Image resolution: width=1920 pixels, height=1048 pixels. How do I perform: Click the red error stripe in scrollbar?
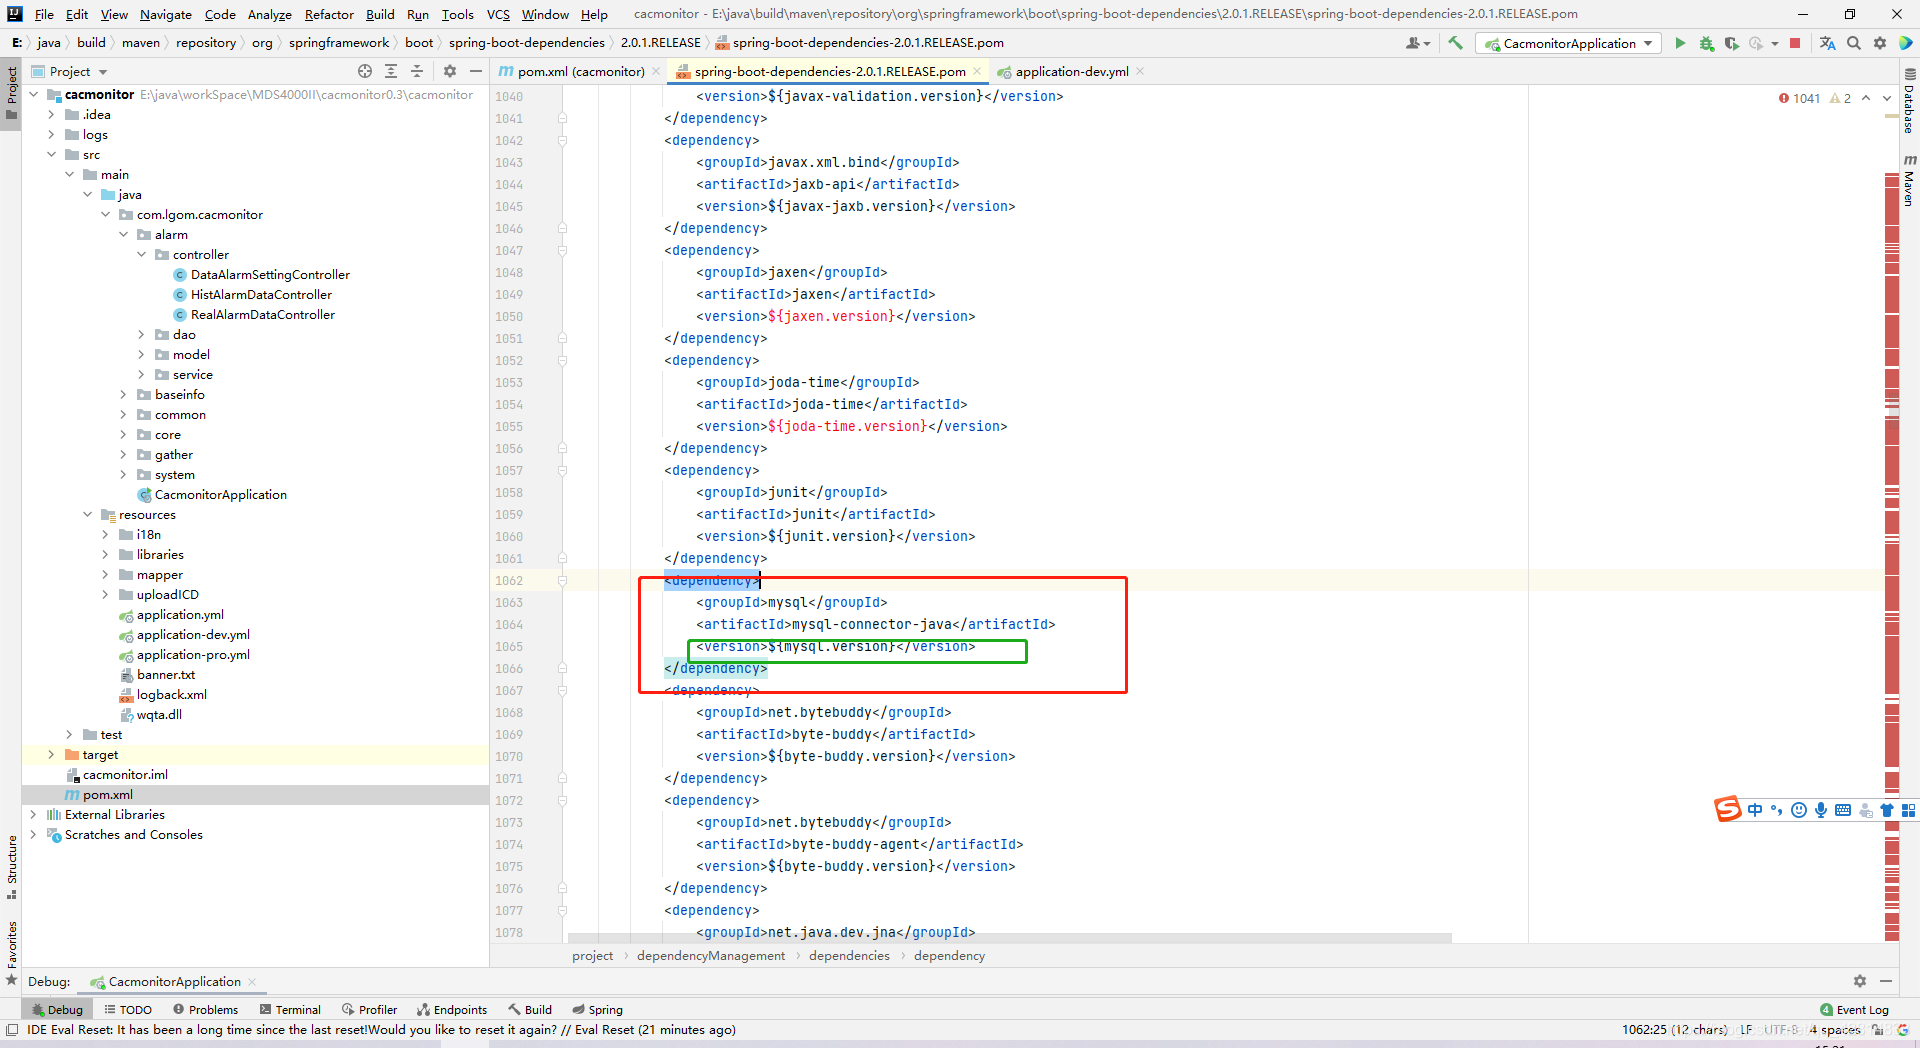click(x=1892, y=300)
